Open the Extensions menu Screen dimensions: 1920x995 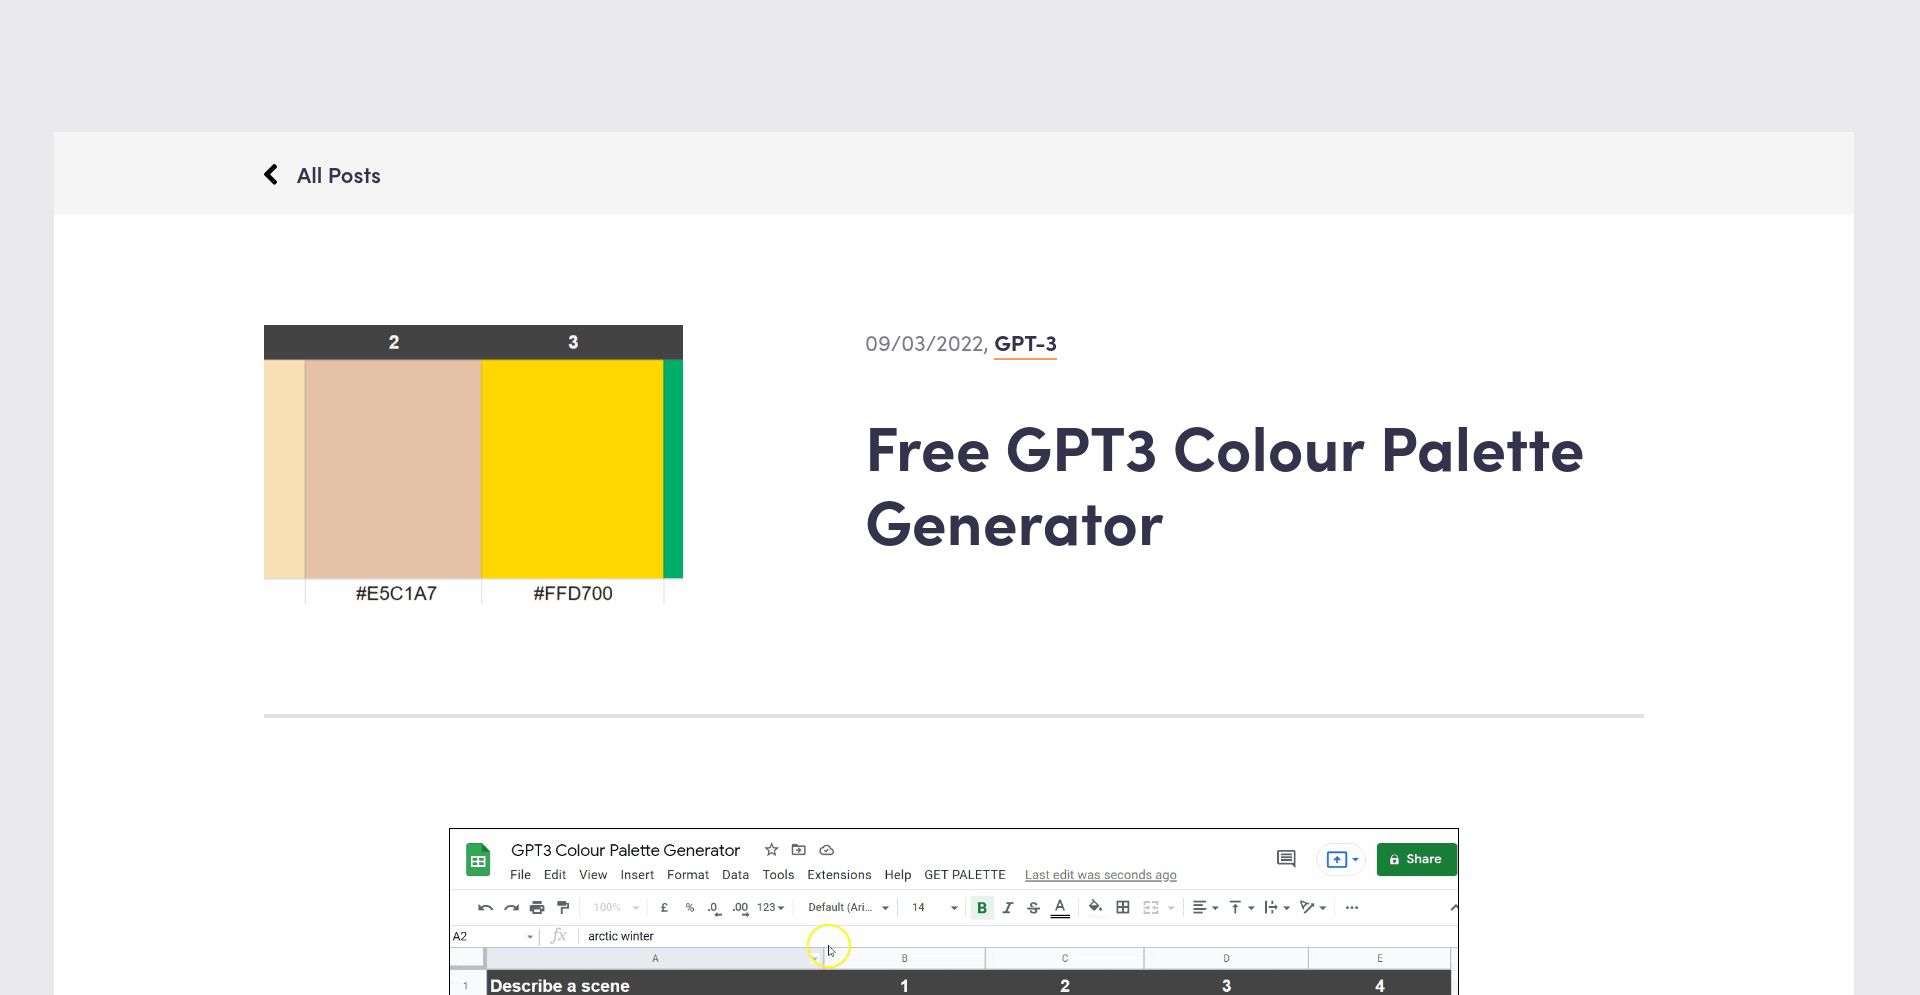[839, 875]
